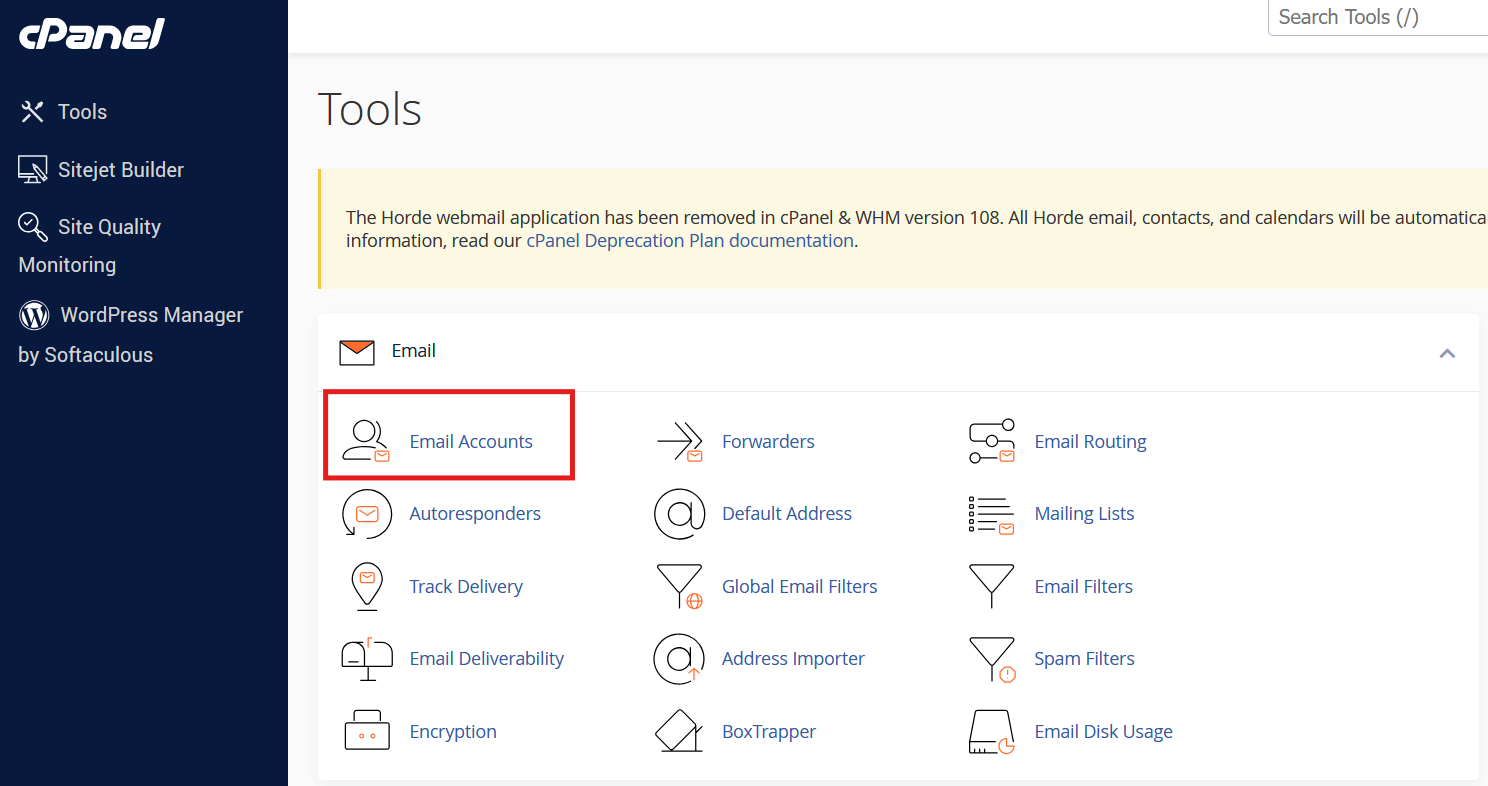Click the Default Address at-sign icon
The height and width of the screenshot is (786, 1488).
point(680,514)
